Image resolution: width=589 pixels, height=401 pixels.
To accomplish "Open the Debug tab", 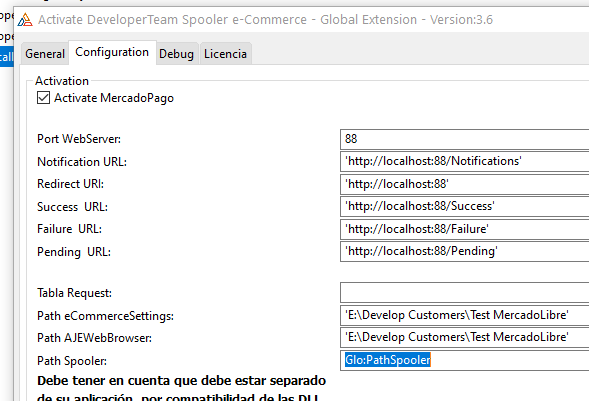I will click(176, 54).
